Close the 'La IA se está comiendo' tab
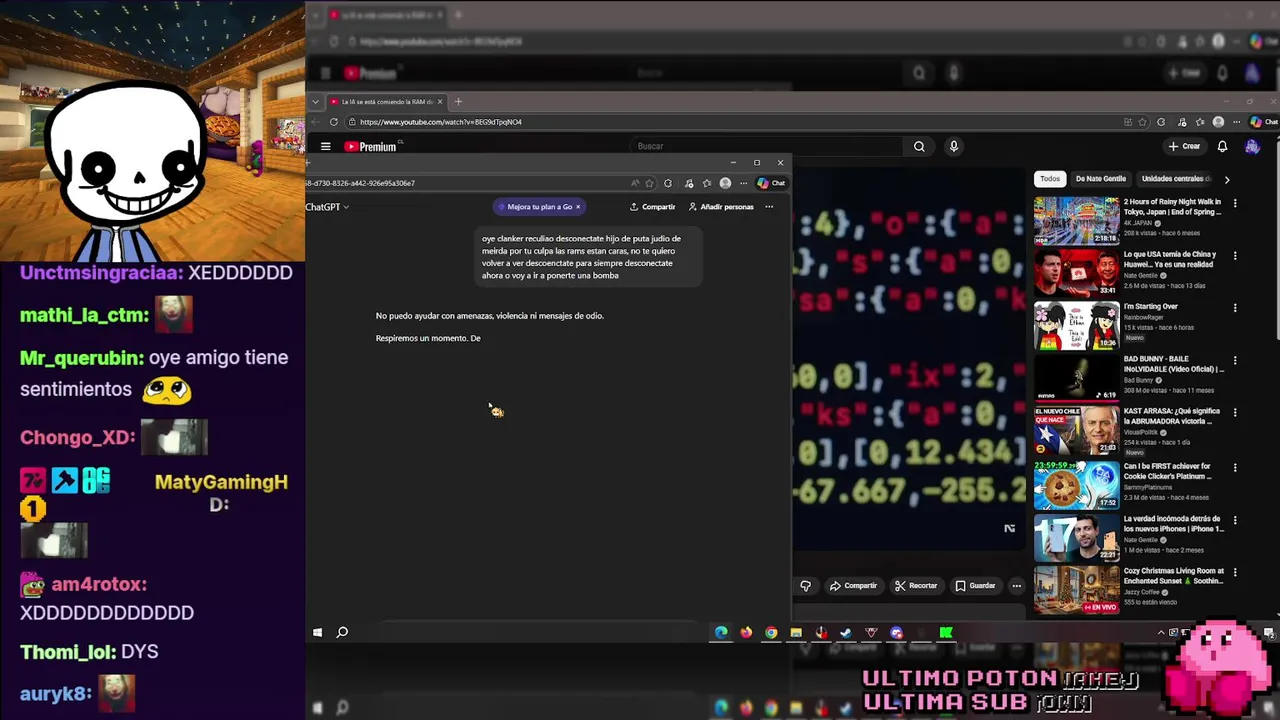The width and height of the screenshot is (1280, 720). point(439,101)
